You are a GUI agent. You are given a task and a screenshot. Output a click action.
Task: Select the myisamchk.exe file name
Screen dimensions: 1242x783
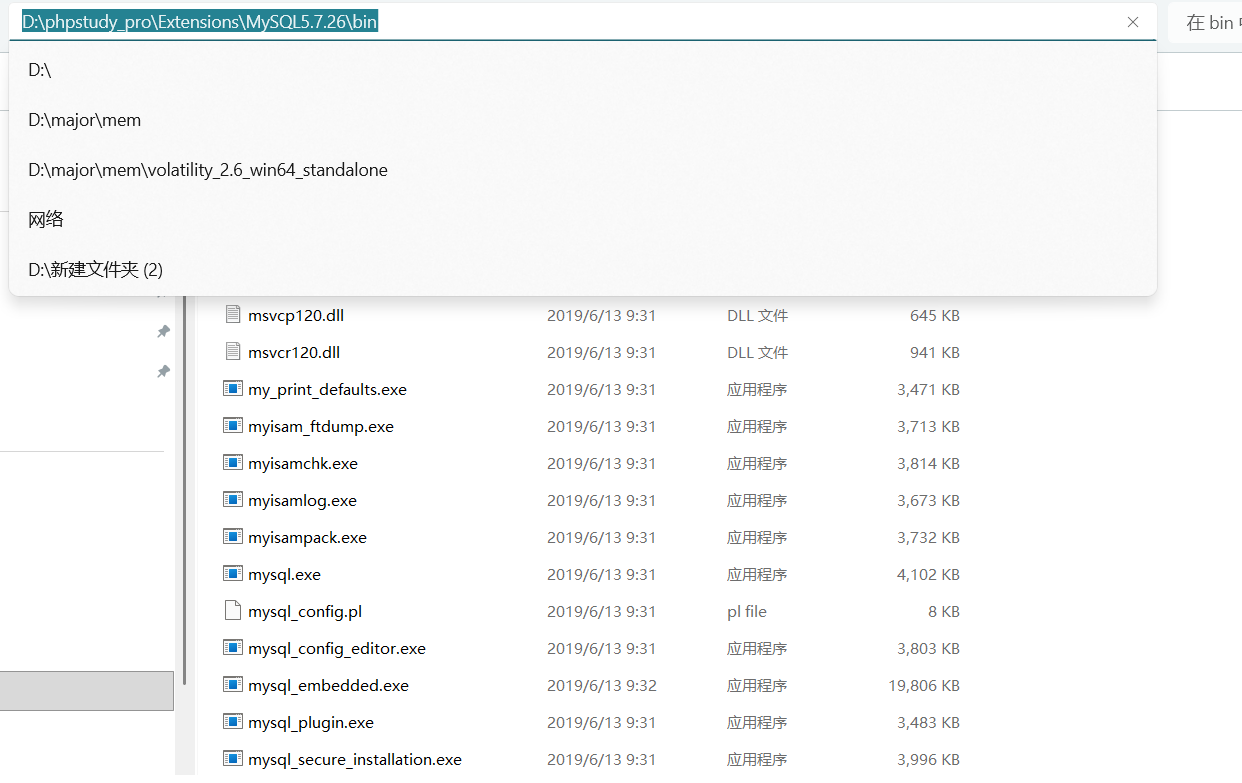[303, 463]
